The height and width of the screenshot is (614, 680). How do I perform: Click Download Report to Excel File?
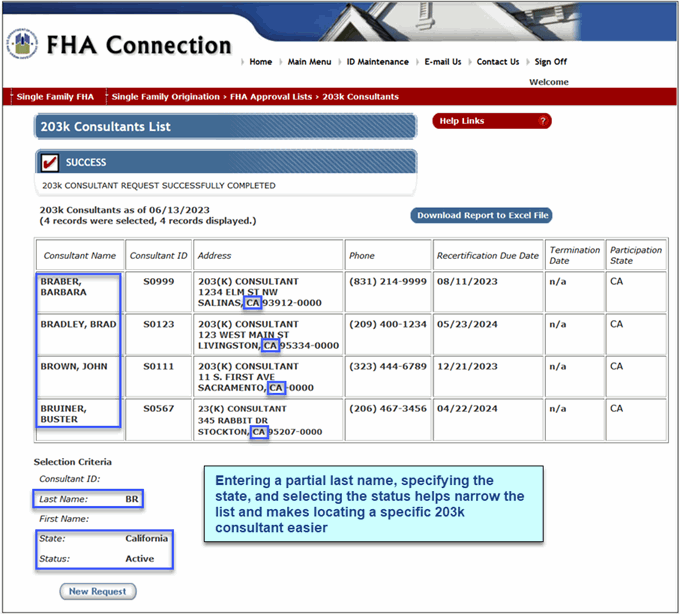coord(481,216)
